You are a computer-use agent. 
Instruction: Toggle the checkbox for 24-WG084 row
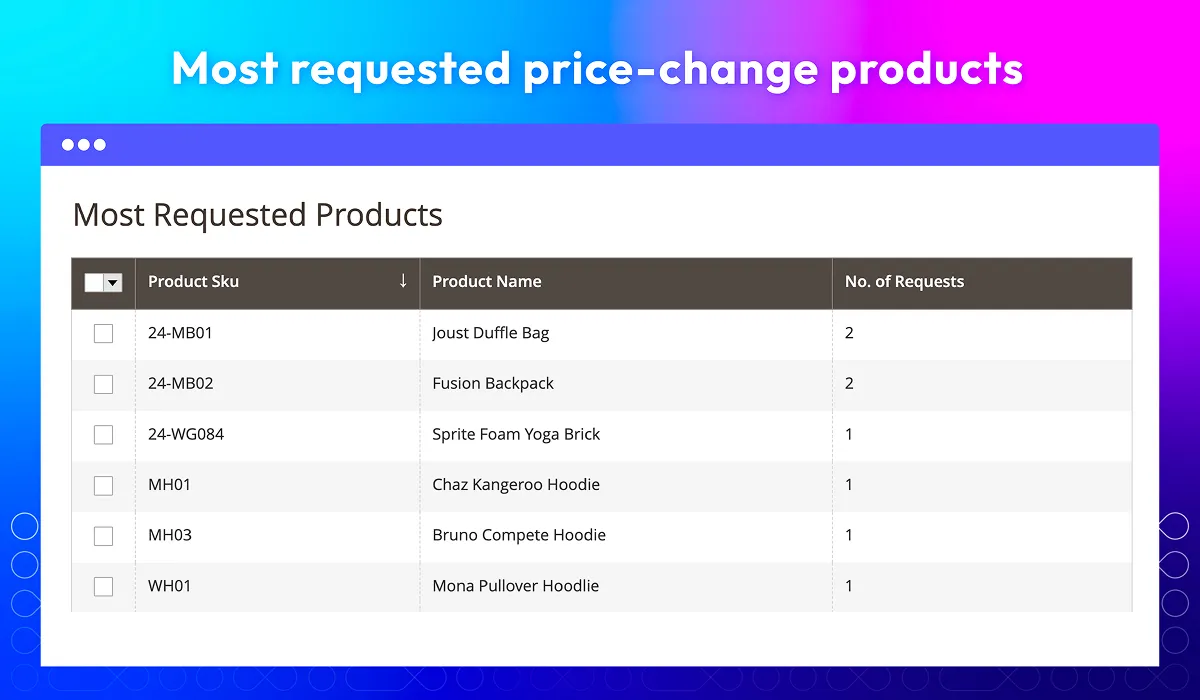point(103,435)
